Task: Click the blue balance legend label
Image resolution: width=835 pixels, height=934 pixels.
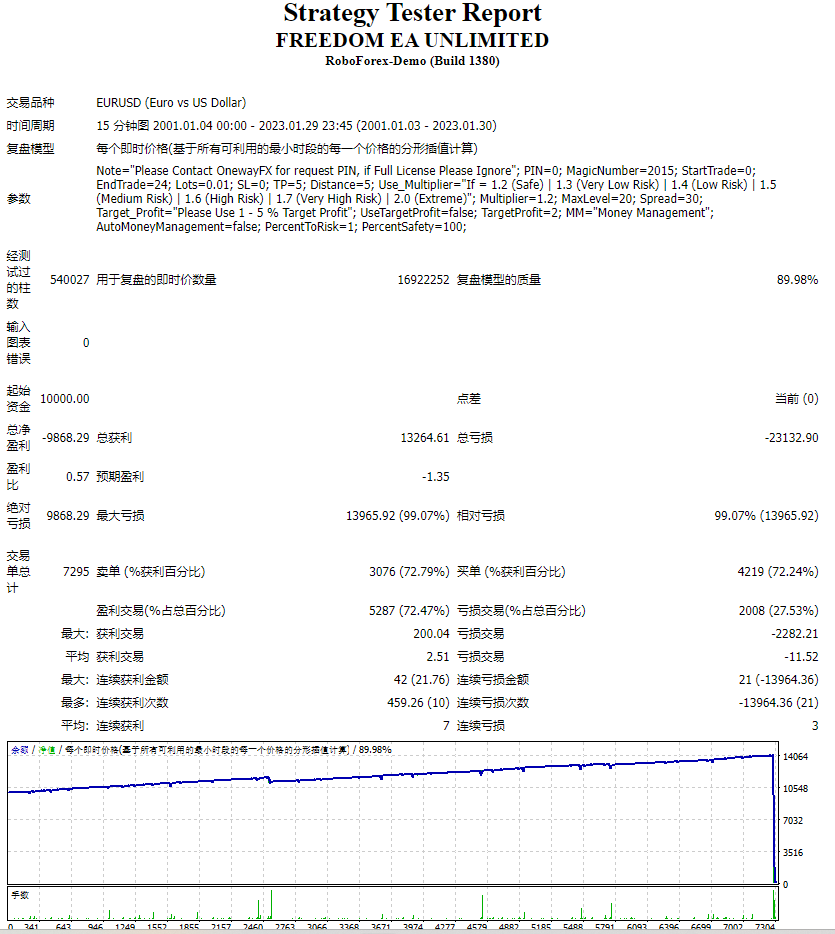Action: tap(20, 750)
